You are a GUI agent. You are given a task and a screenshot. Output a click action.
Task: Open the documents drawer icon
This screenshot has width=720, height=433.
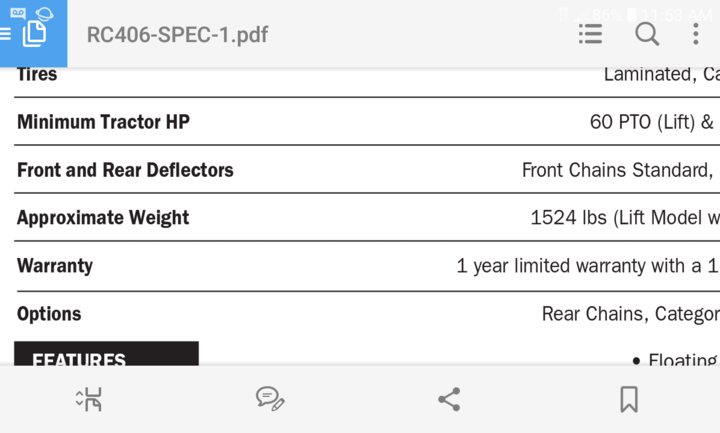[x=33, y=34]
